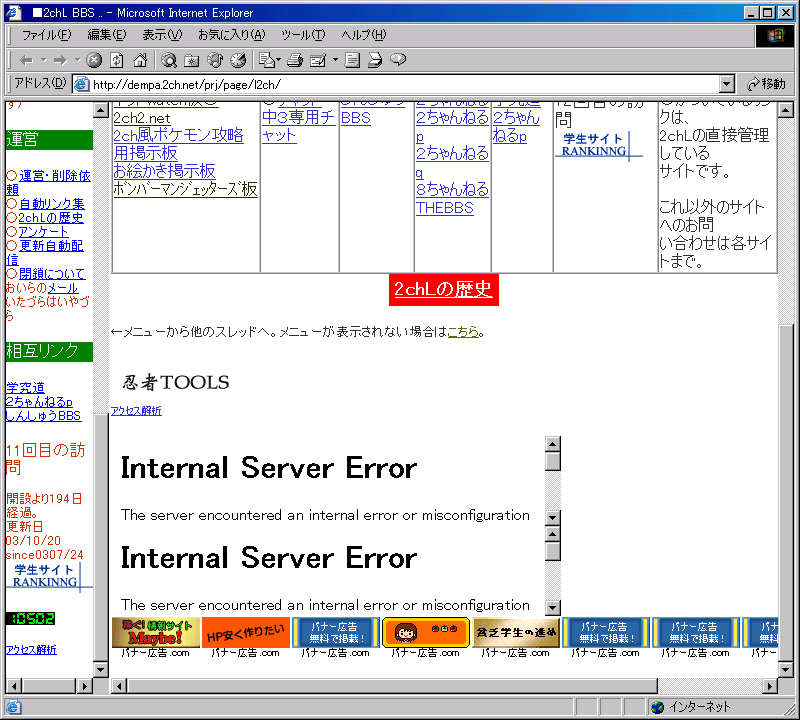Open the ファイル(F) menu

click(x=46, y=35)
